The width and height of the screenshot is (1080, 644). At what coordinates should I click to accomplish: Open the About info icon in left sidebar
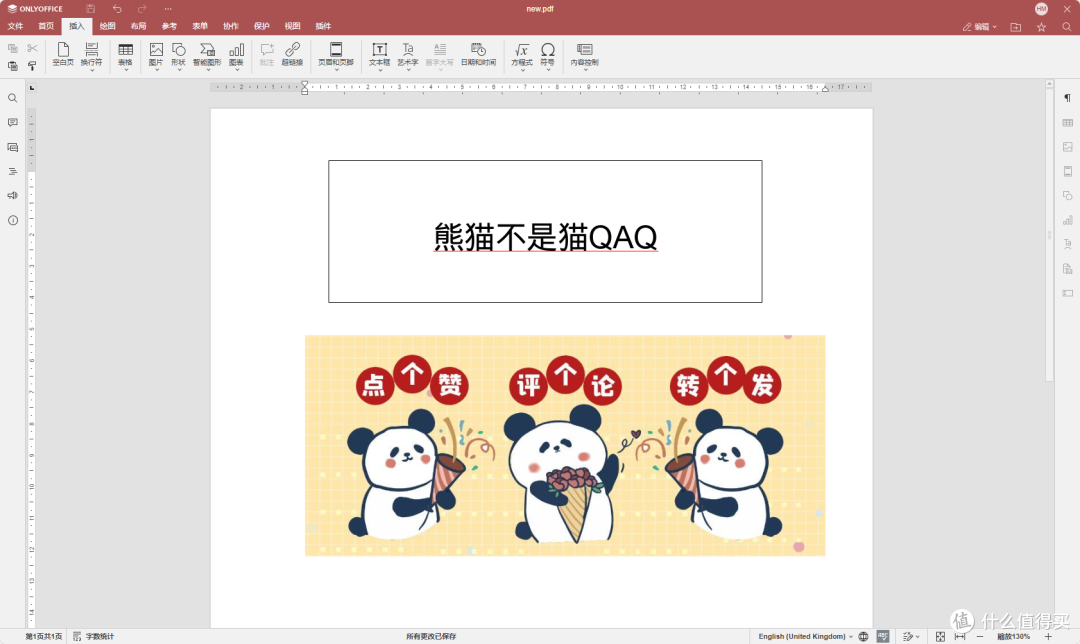[12, 220]
